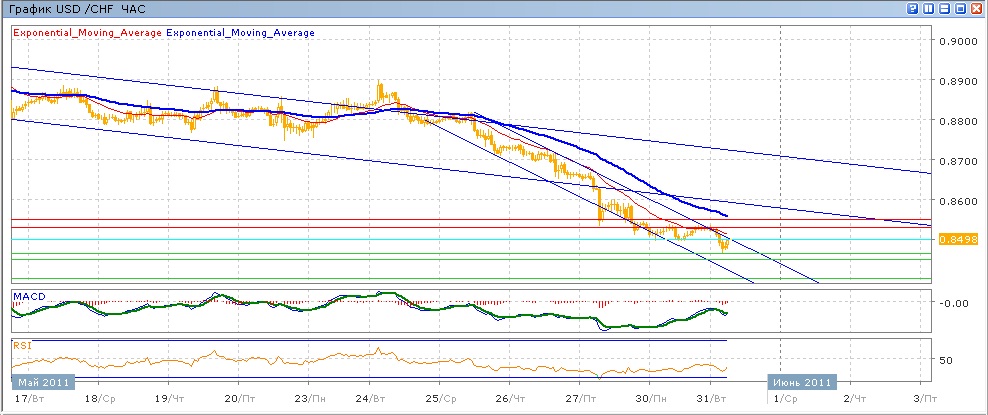Click the vertical tile layout icon
Viewport: 988px width, 415px height.
(x=929, y=8)
